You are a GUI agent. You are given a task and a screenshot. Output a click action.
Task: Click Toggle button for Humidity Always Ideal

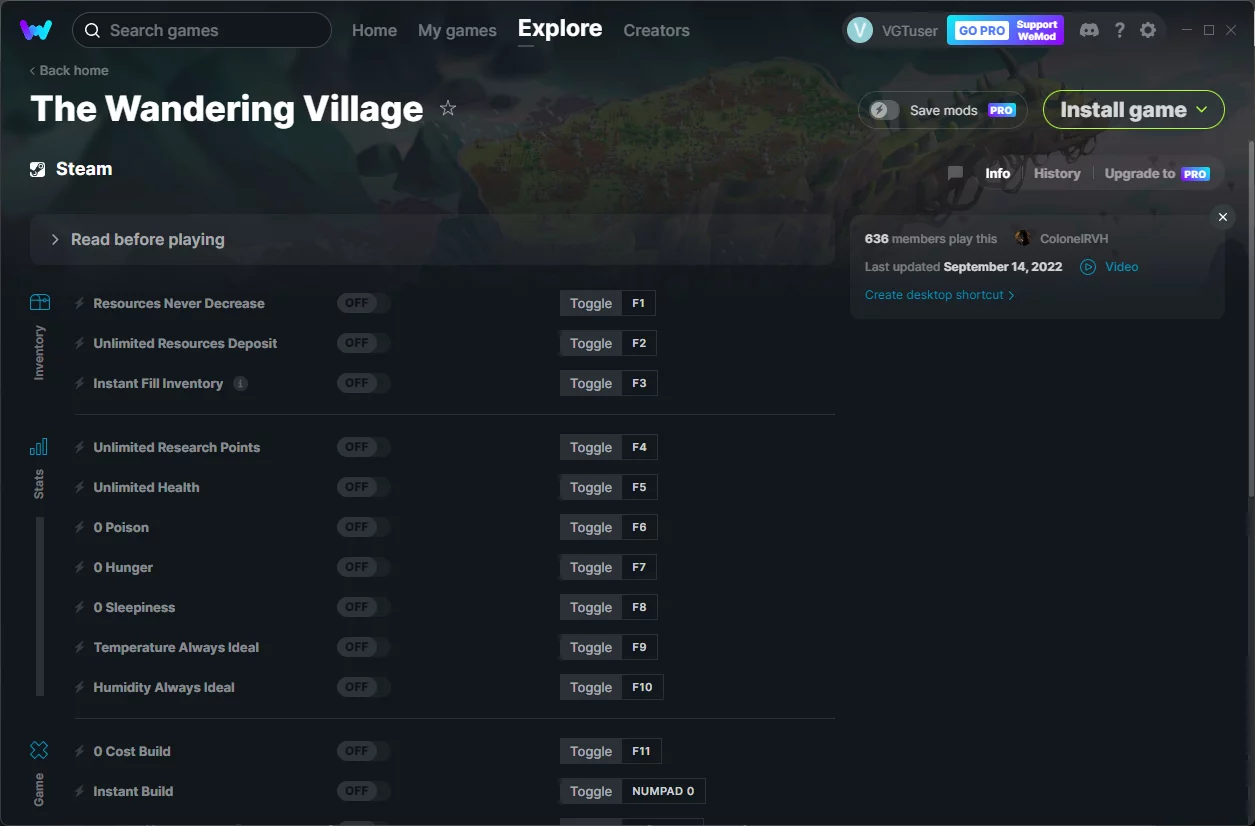point(591,687)
